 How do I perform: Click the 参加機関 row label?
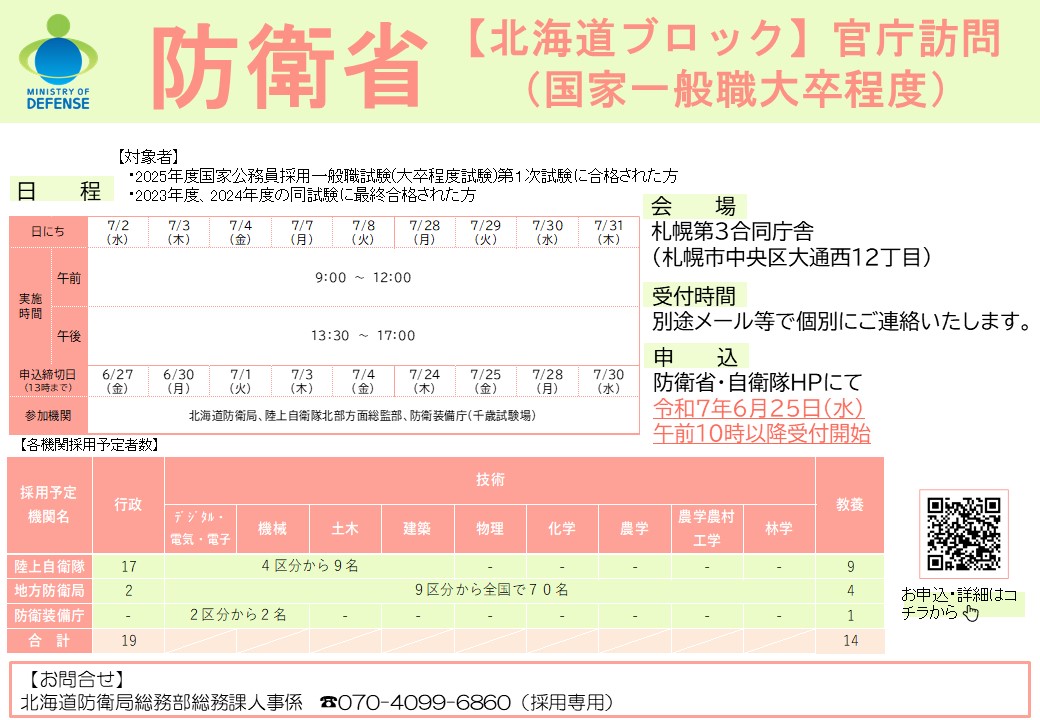point(48,416)
